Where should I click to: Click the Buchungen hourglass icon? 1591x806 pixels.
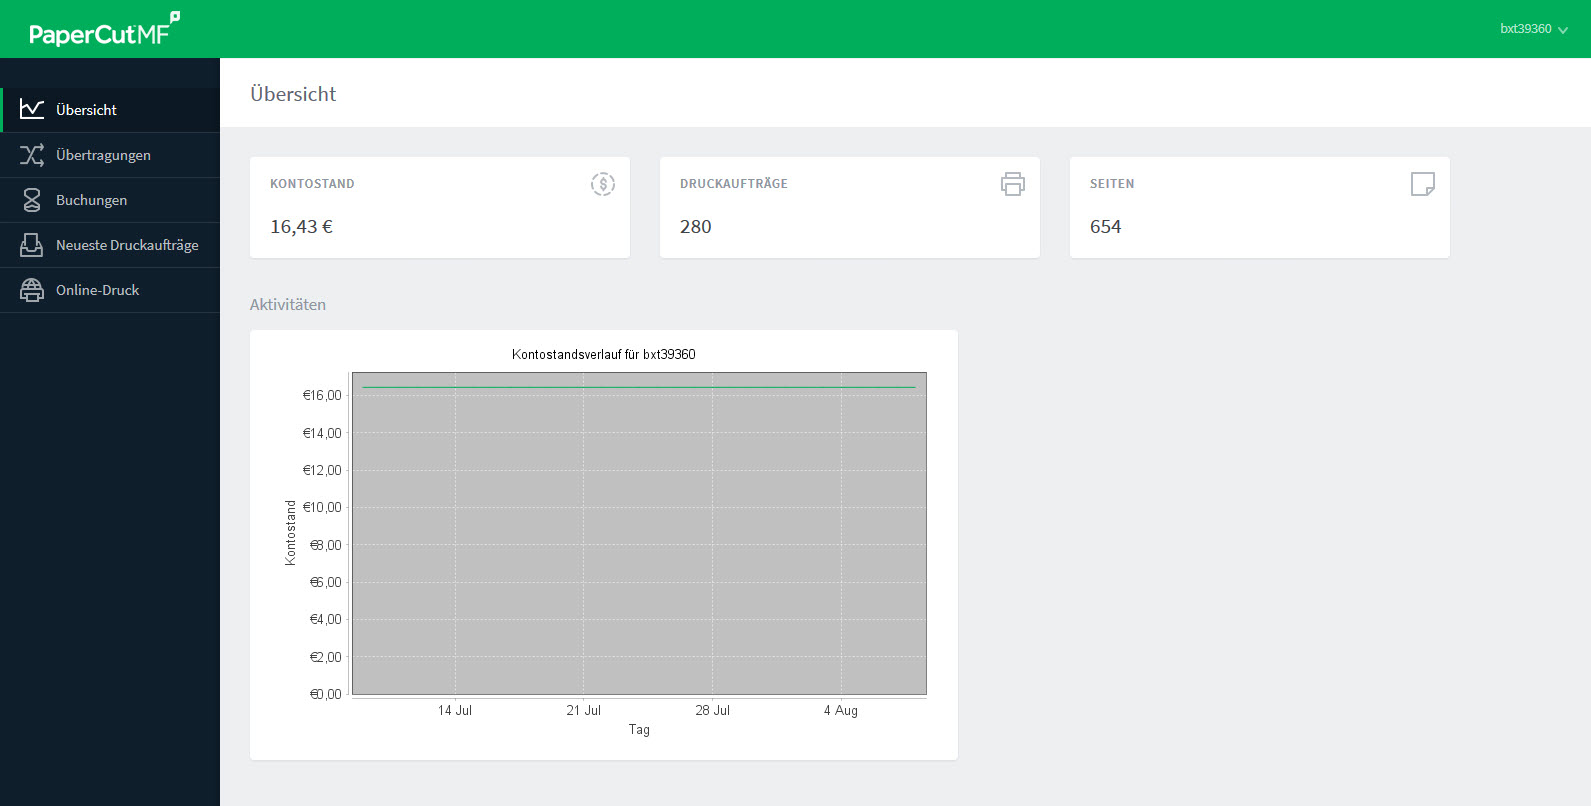32,200
